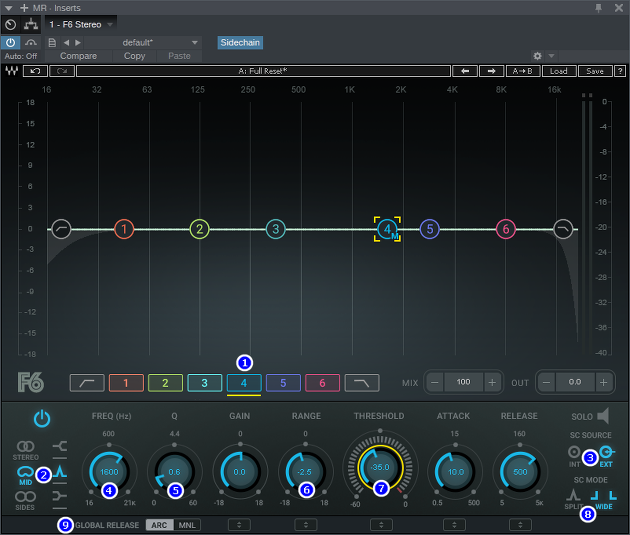The height and width of the screenshot is (535, 630).
Task: Select high-pass filter node on graph
Action: (61, 229)
